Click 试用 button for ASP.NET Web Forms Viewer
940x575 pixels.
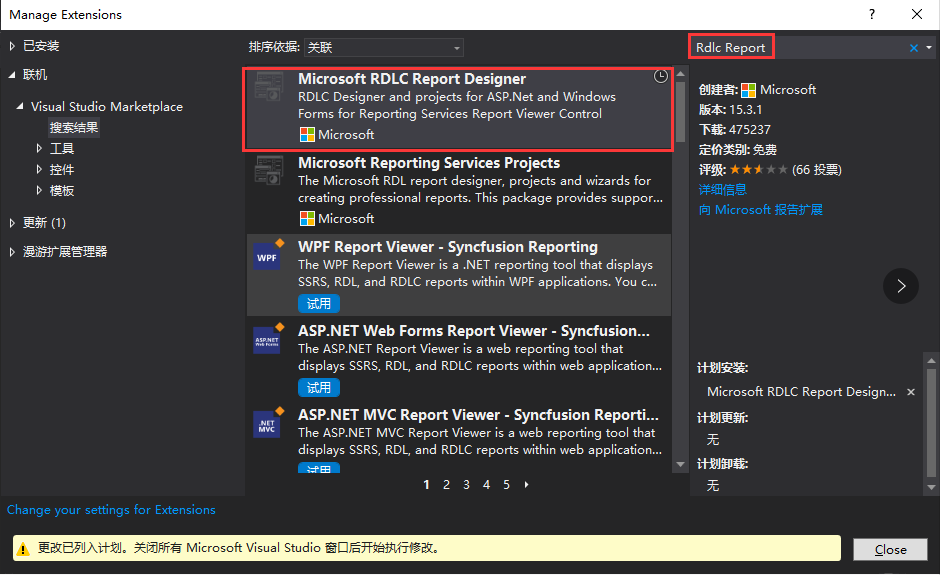coord(319,387)
